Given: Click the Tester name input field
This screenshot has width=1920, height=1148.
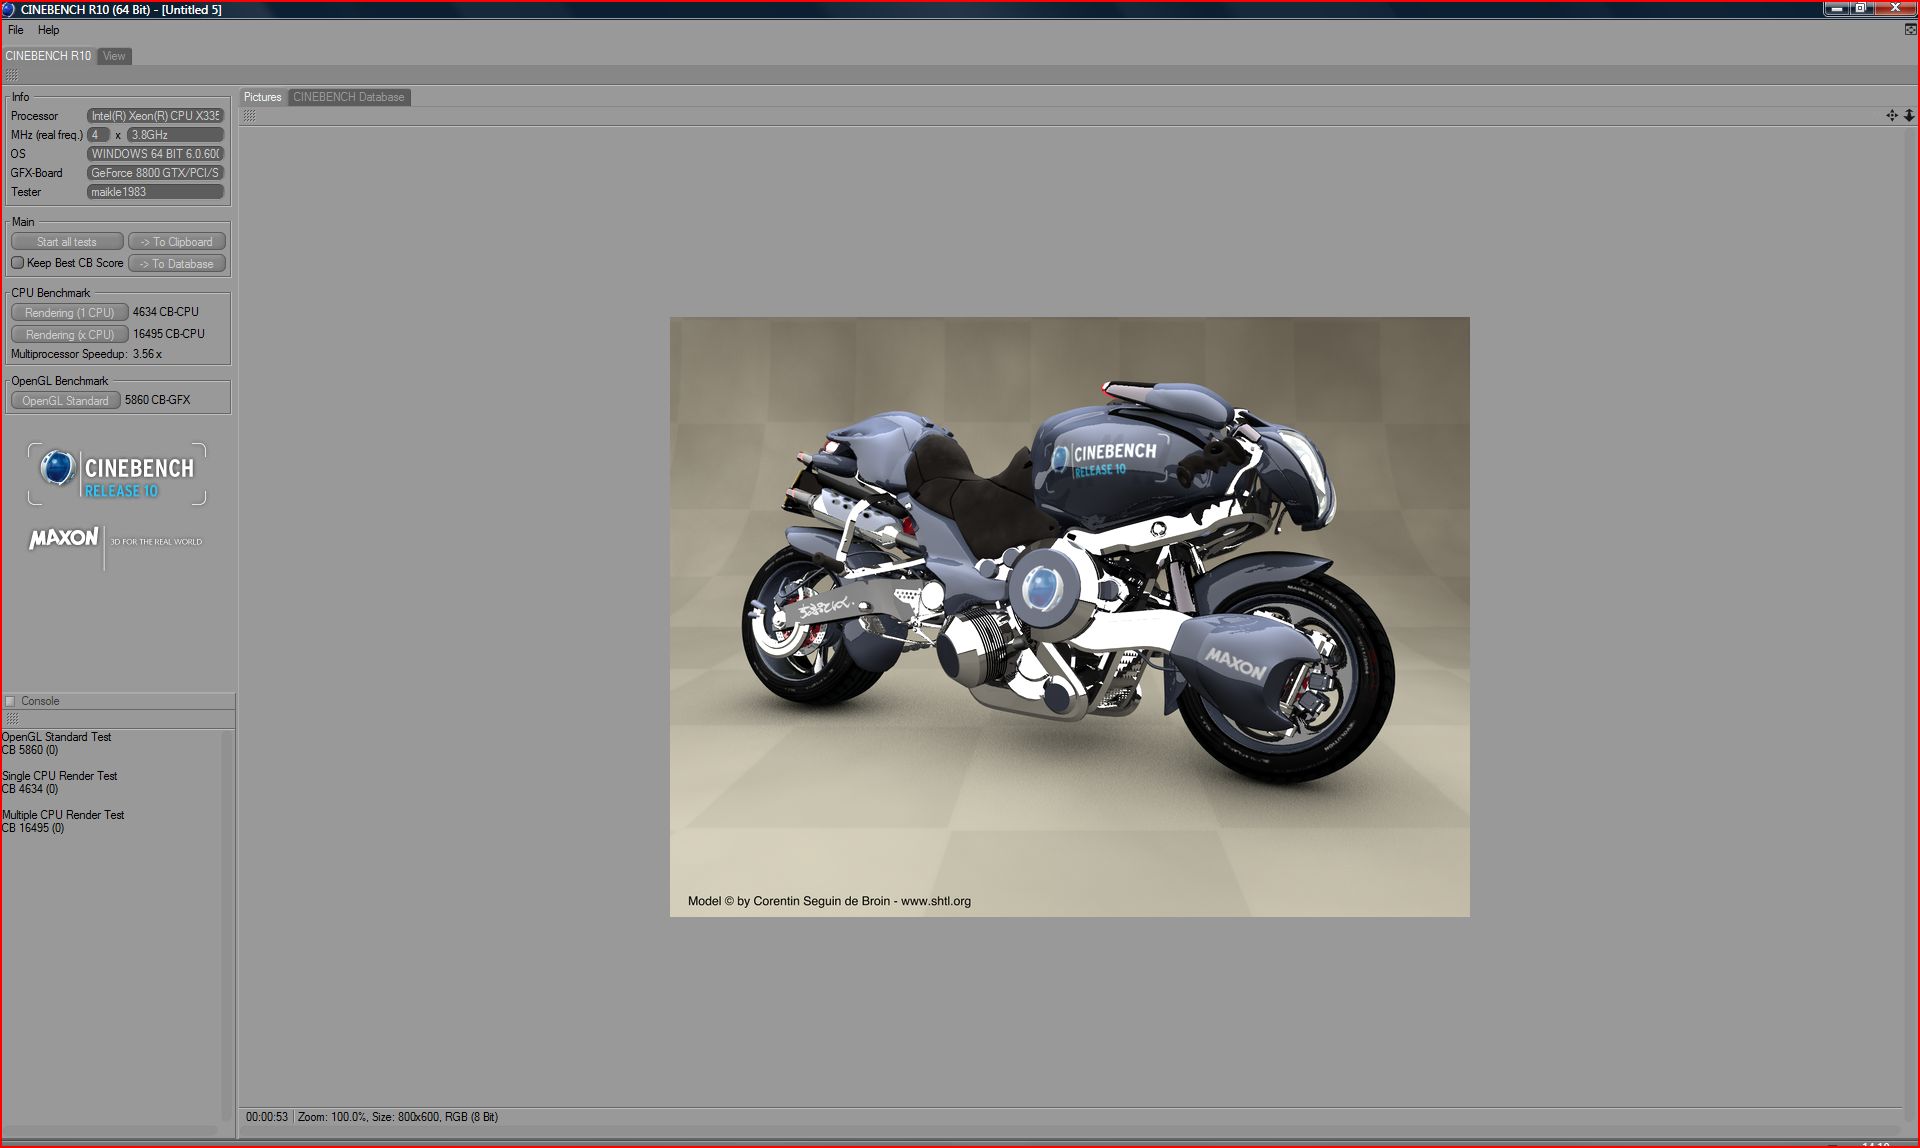Looking at the screenshot, I should pos(155,192).
